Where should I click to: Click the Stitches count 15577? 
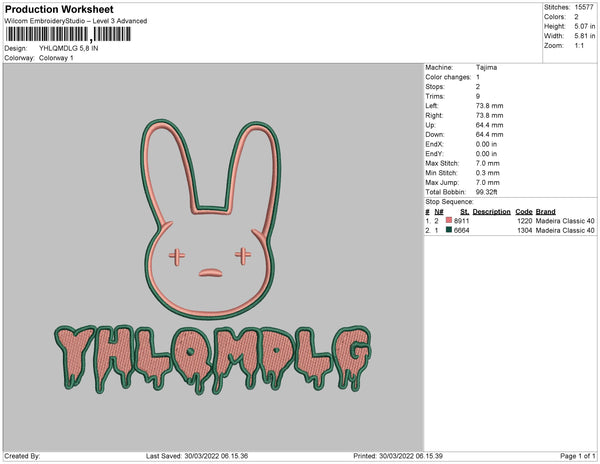click(x=584, y=7)
